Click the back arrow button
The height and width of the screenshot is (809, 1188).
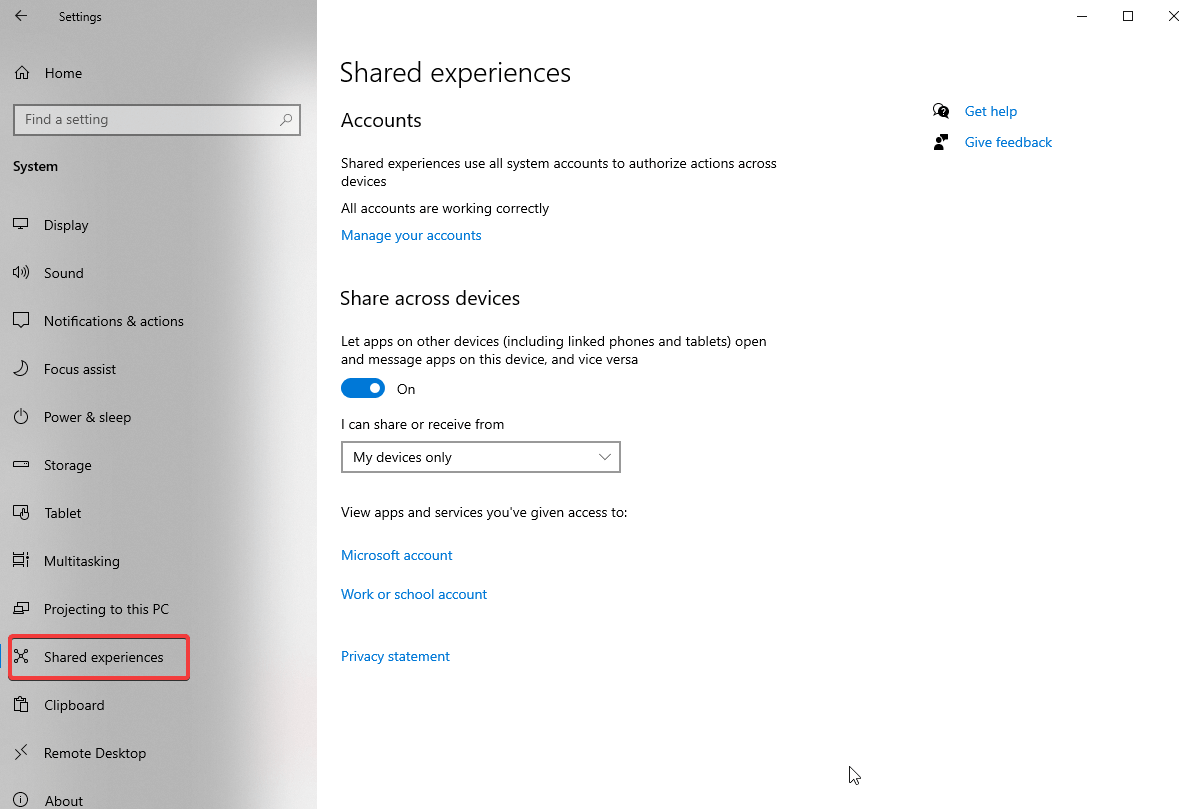pos(21,16)
